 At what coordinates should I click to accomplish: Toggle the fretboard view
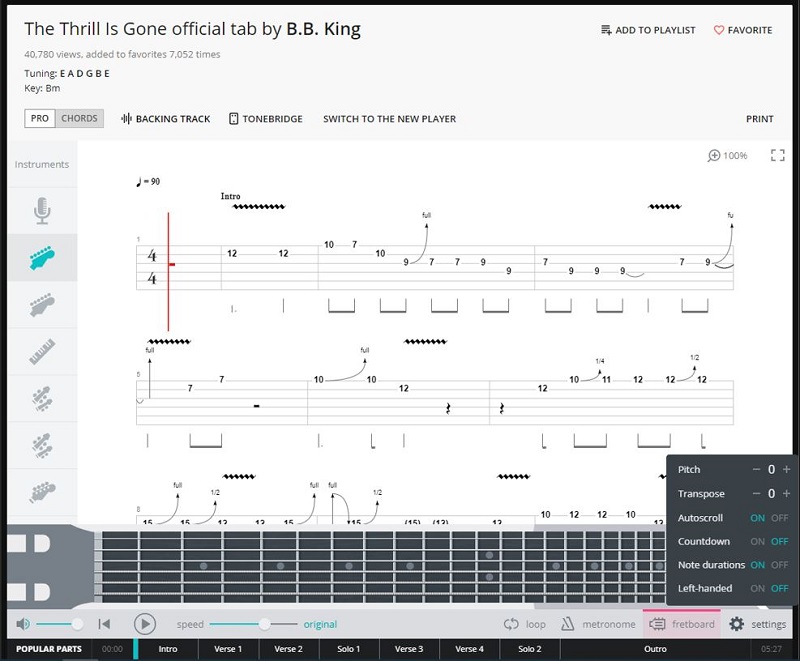(682, 624)
